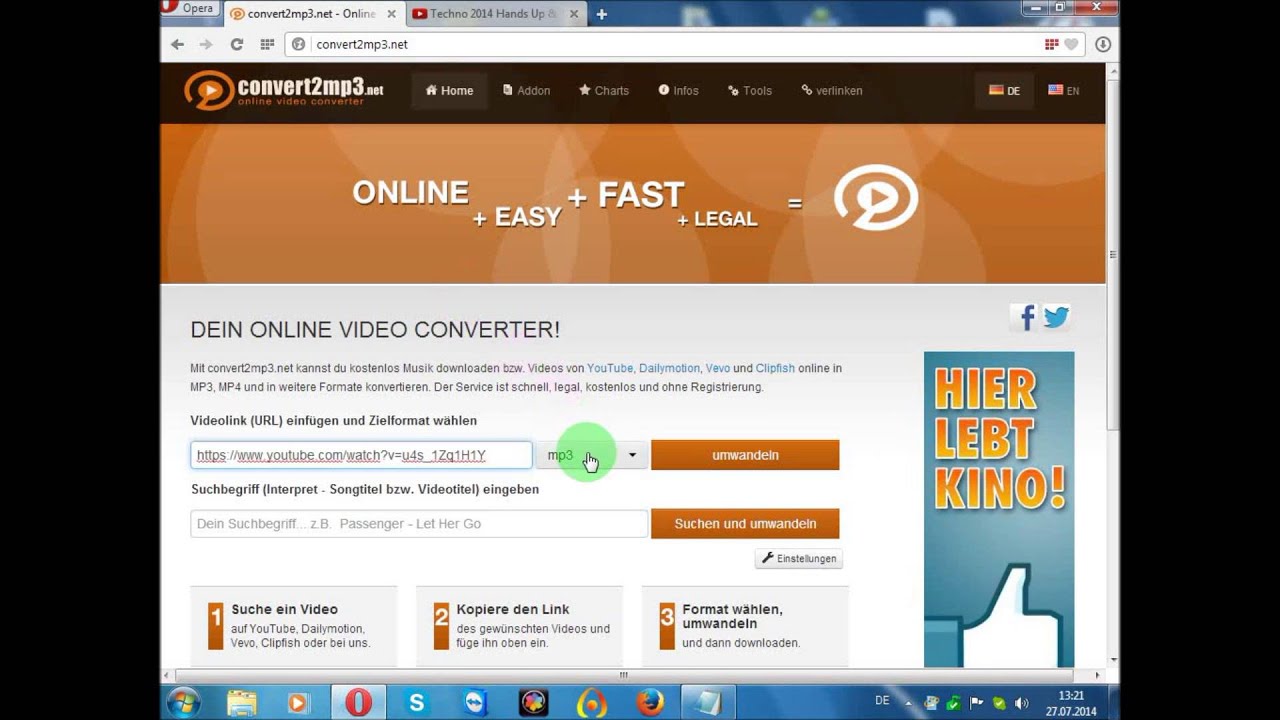Click the video URL input field

361,455
